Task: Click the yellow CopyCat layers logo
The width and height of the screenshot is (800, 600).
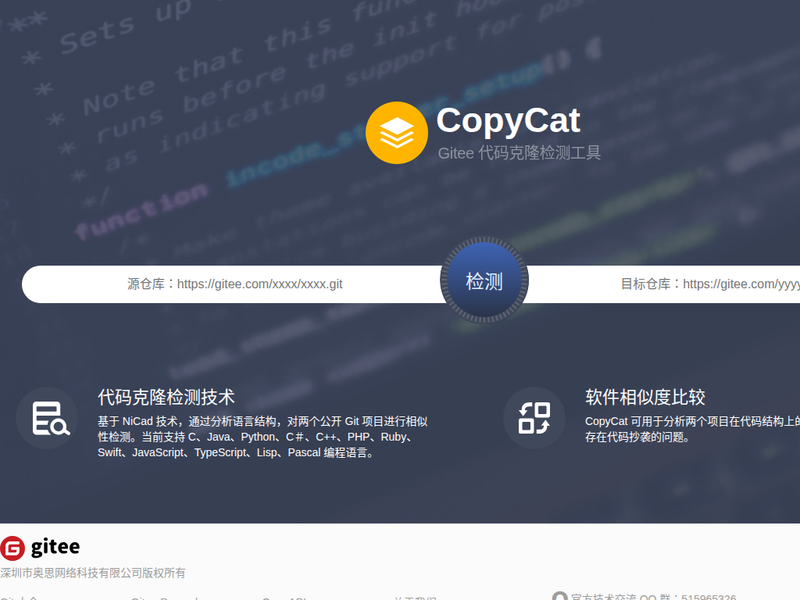Action: click(396, 133)
